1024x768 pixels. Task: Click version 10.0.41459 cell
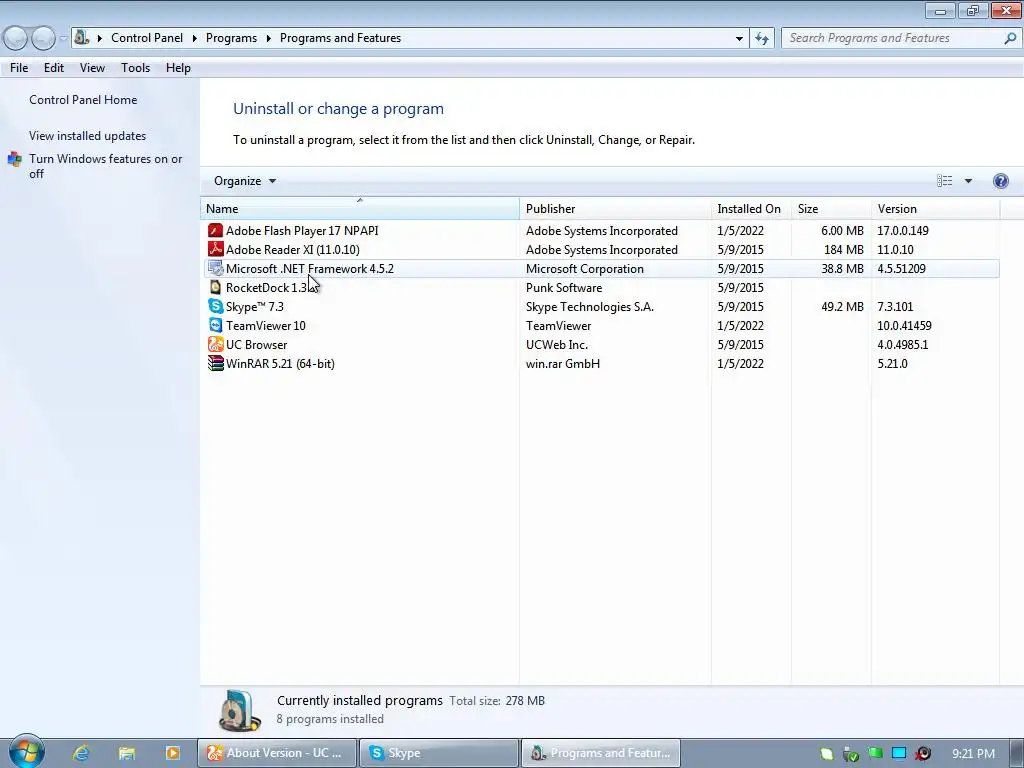click(x=904, y=325)
